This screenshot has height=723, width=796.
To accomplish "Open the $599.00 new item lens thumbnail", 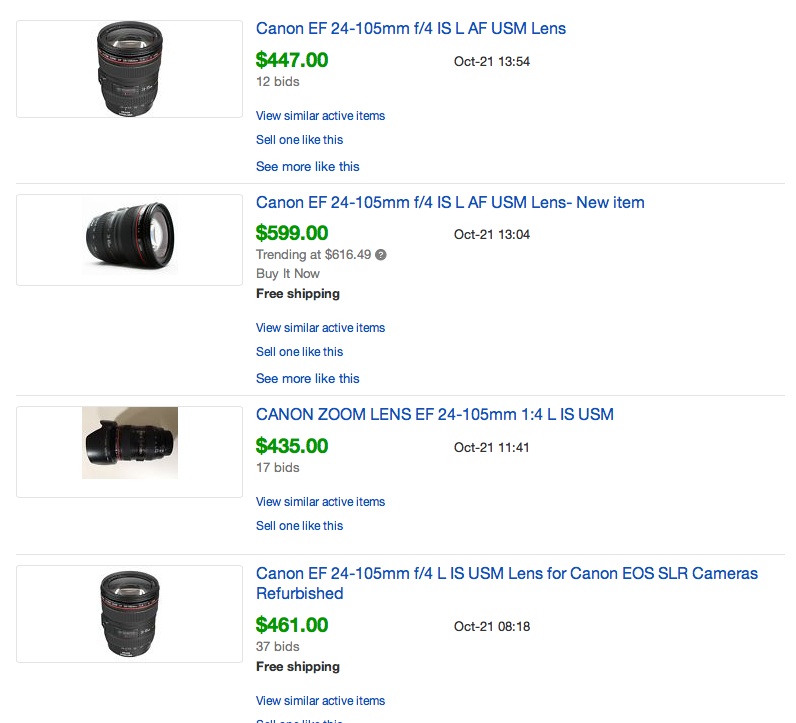I will (129, 239).
